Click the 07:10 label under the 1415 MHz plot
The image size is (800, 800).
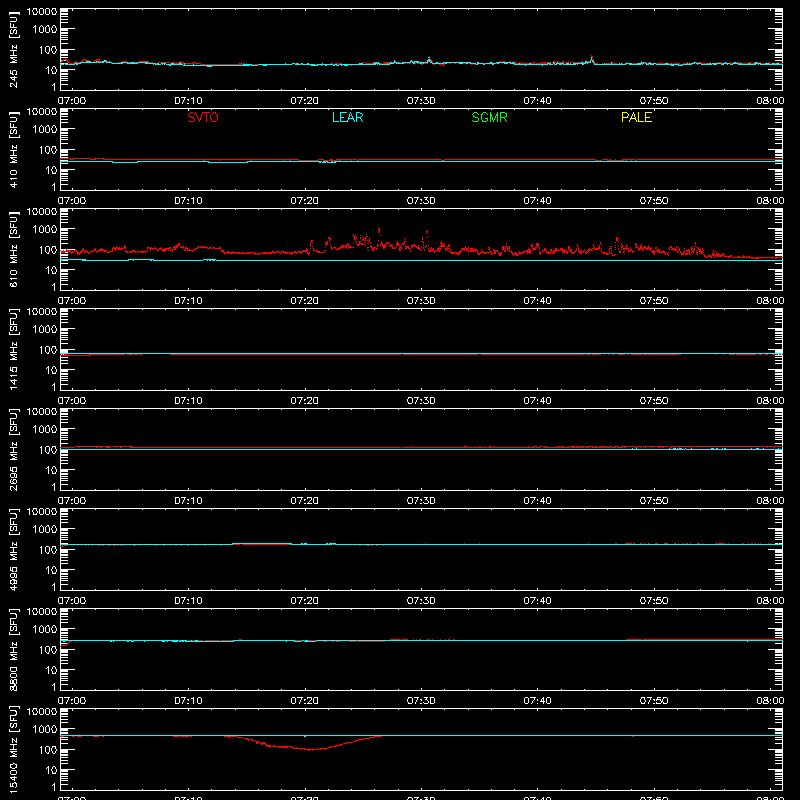point(188,401)
